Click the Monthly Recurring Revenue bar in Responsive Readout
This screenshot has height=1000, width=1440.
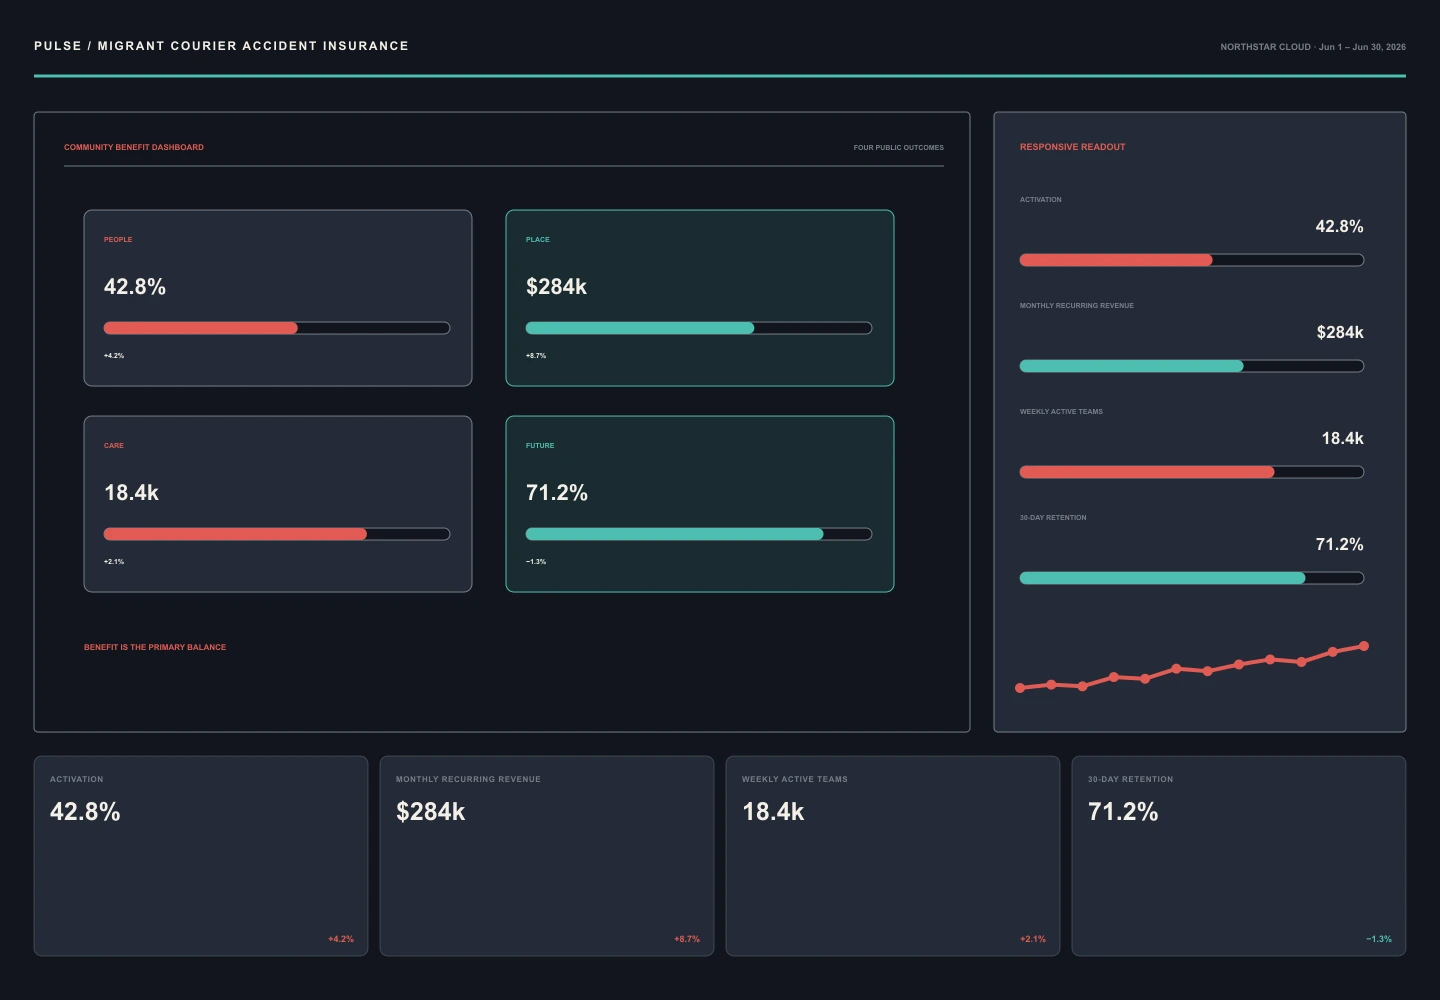pyautogui.click(x=1192, y=366)
